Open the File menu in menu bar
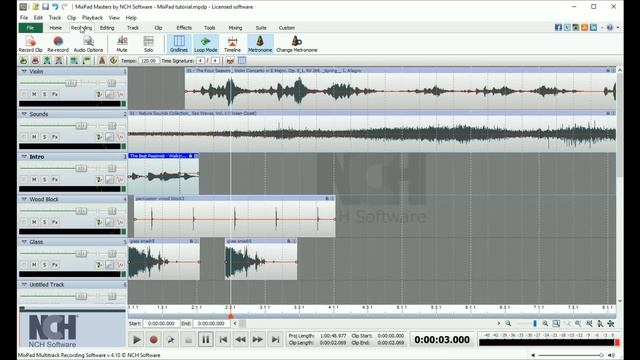The image size is (640, 360). point(24,18)
